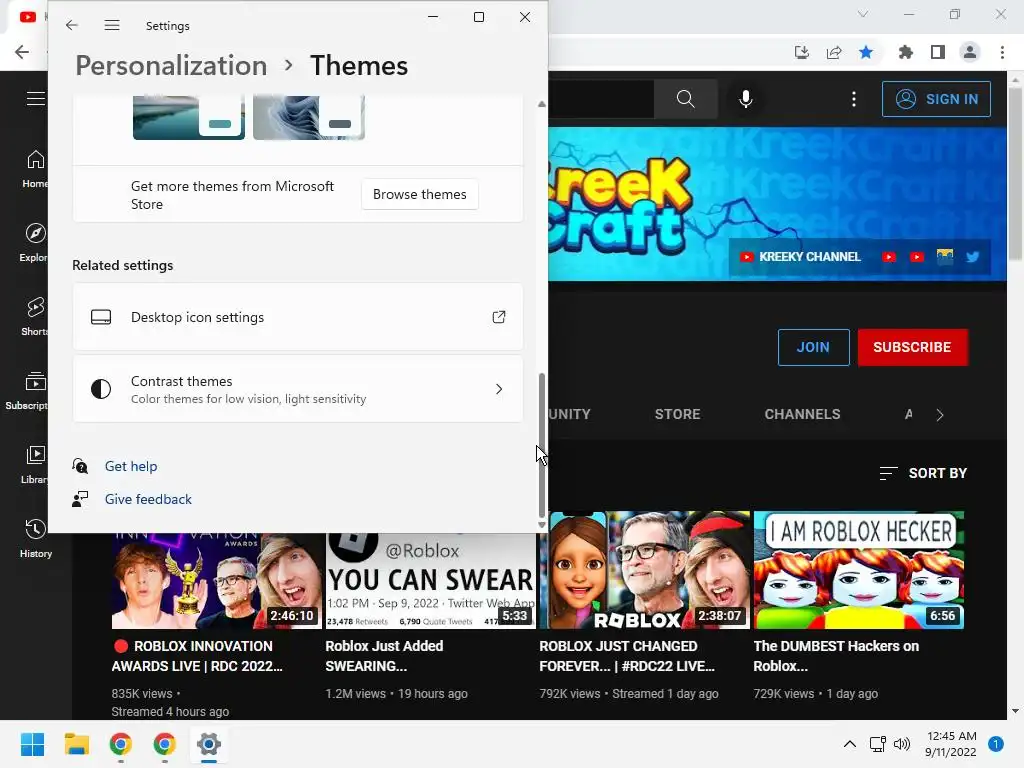This screenshot has width=1024, height=768.
Task: Open YouTube Subscriptions in sidebar
Action: coord(27,390)
